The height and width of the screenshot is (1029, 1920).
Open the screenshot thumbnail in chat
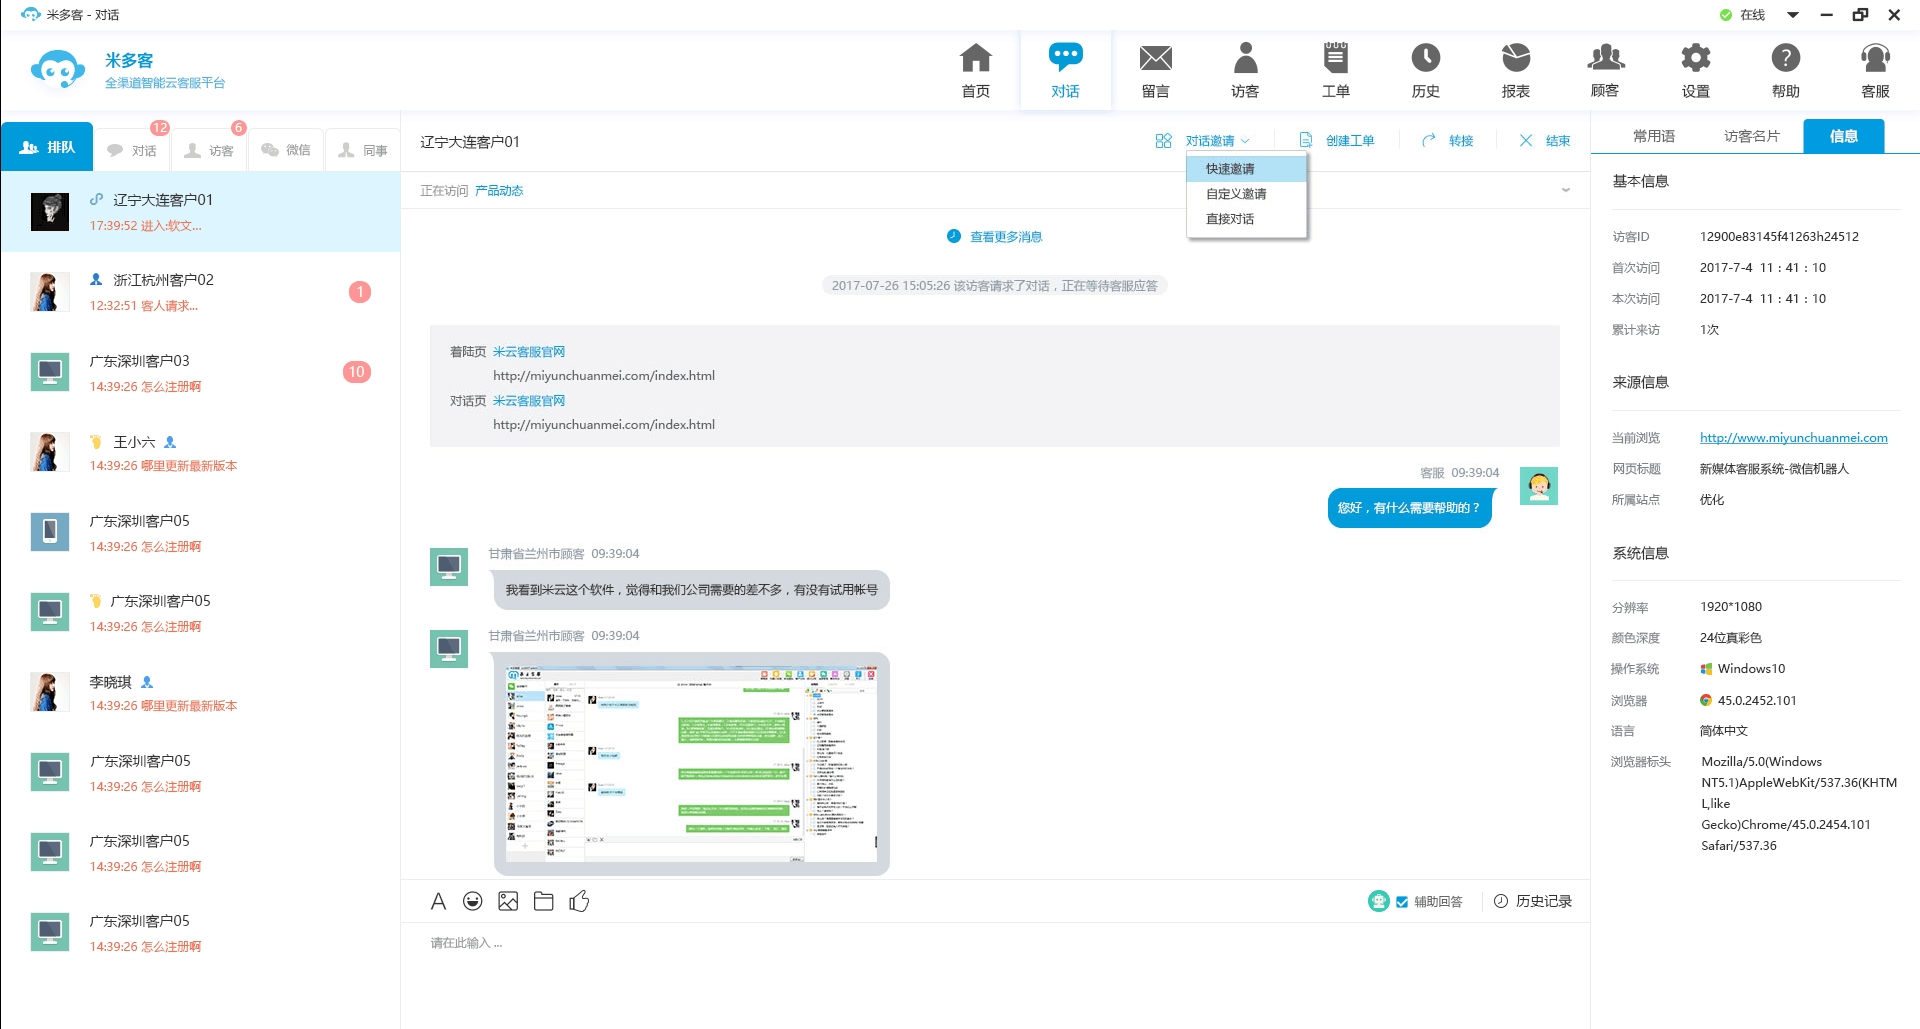point(691,763)
